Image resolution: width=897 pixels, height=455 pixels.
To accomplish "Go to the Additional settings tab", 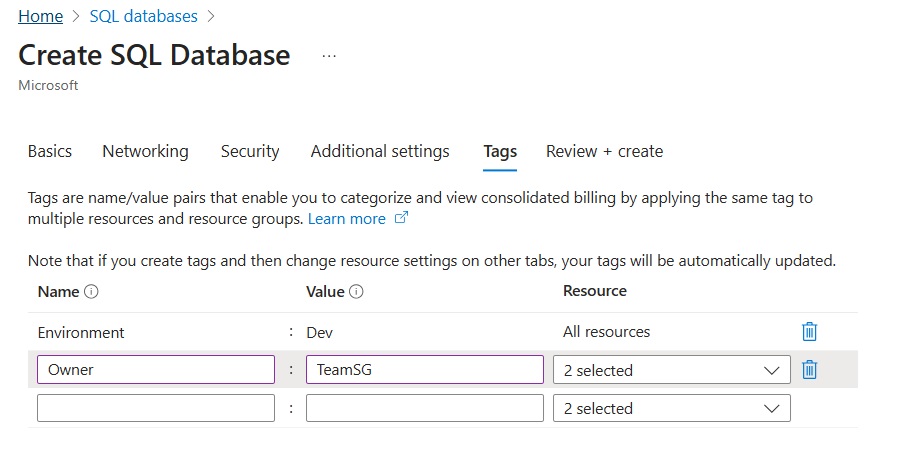I will tap(380, 151).
